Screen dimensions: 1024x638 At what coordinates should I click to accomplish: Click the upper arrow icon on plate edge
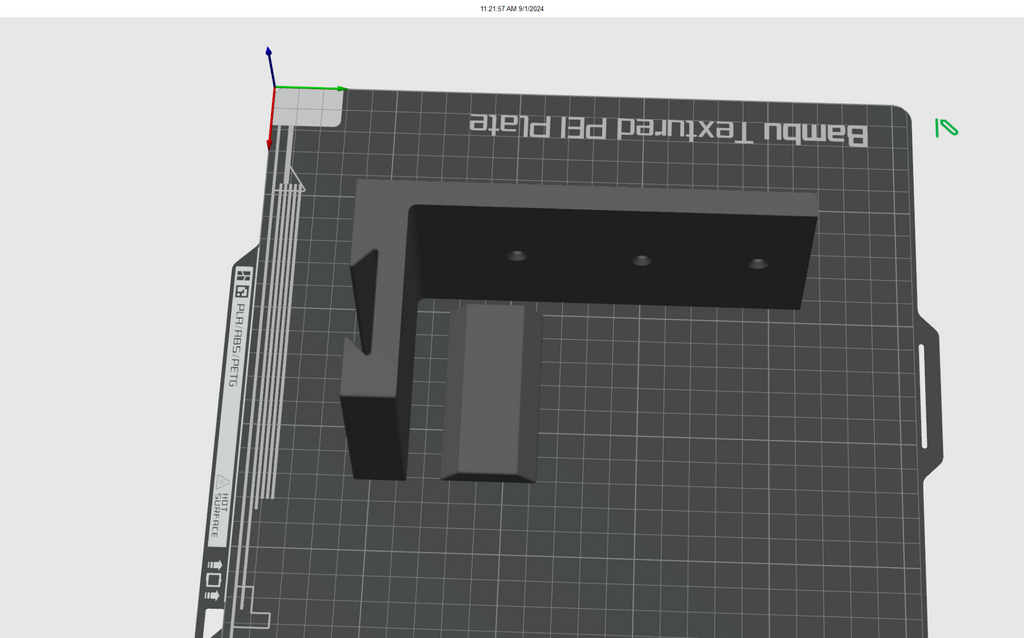[216, 565]
